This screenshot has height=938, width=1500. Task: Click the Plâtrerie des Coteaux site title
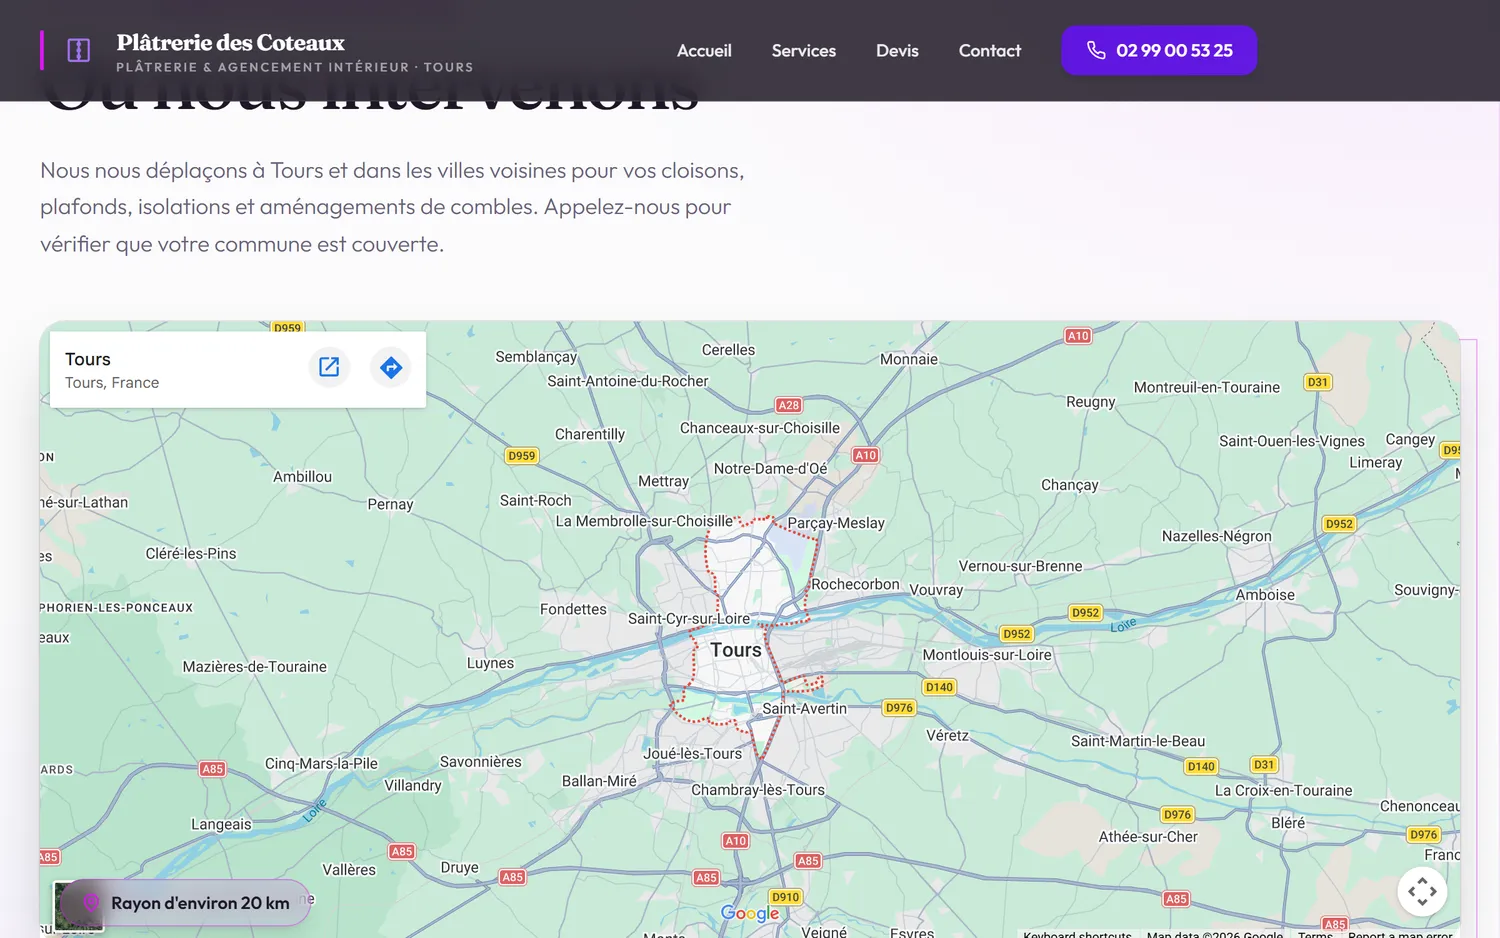[x=231, y=42]
